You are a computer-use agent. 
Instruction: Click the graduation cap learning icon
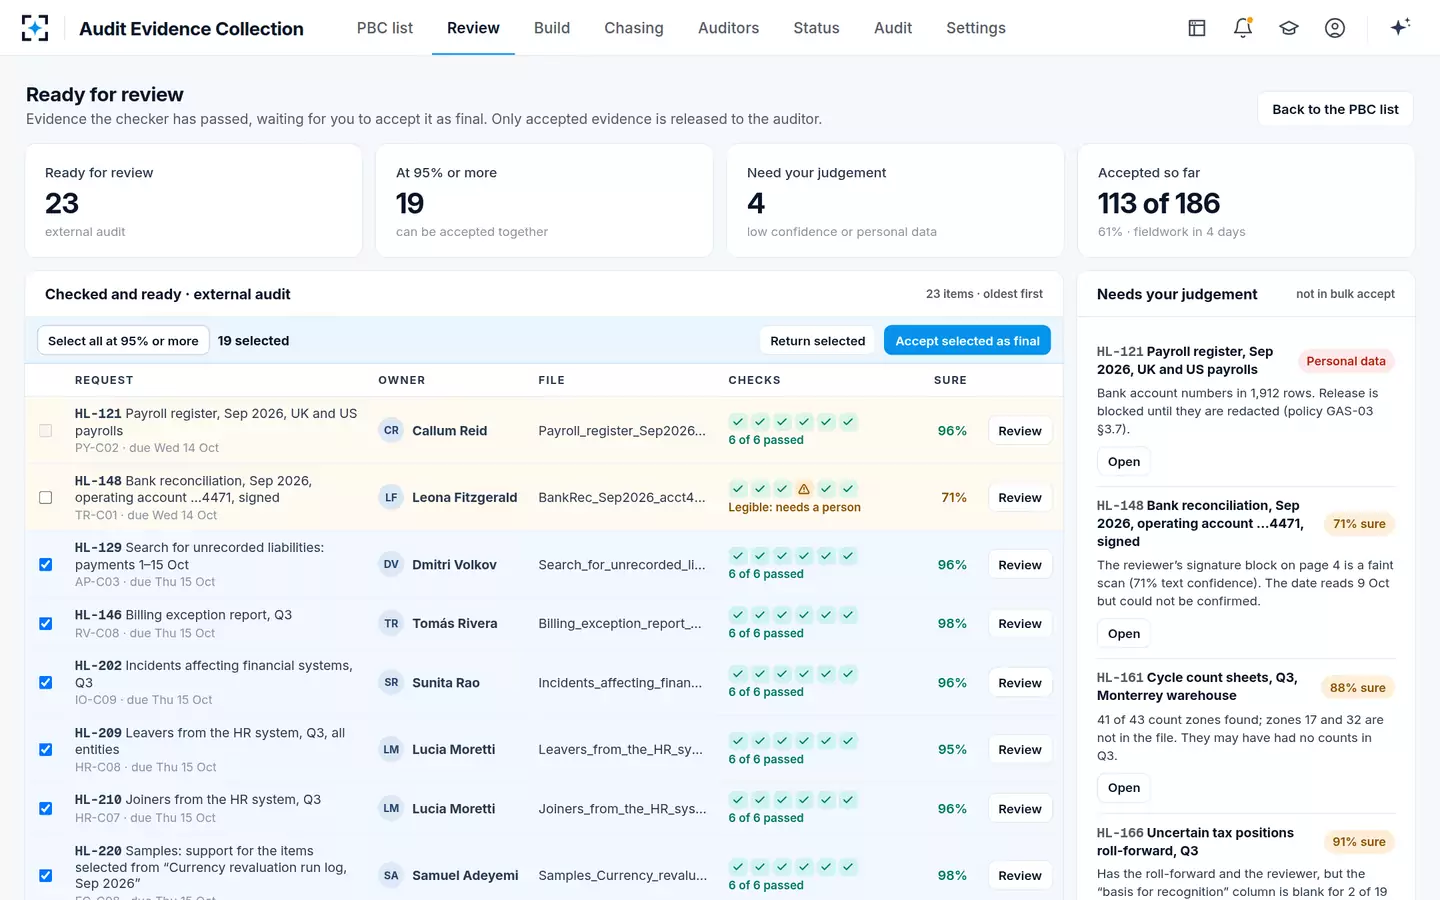[x=1289, y=28]
